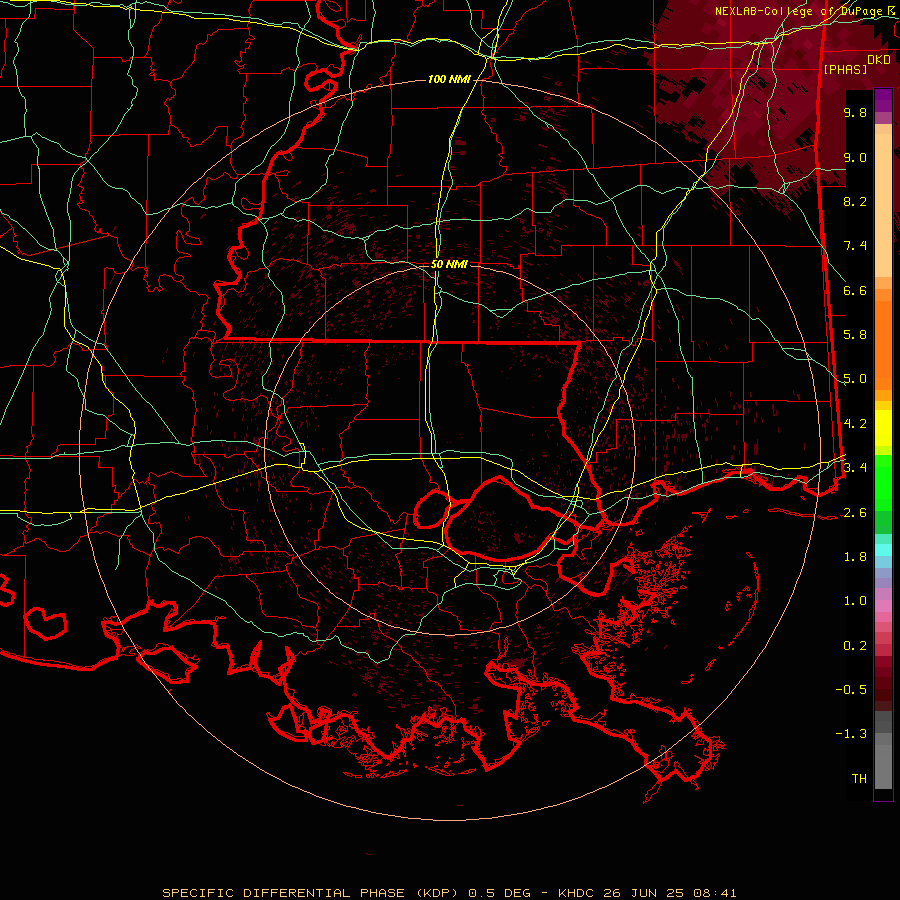This screenshot has height=900, width=900.
Task: Pick the yellow color bar segment
Action: coord(883,428)
